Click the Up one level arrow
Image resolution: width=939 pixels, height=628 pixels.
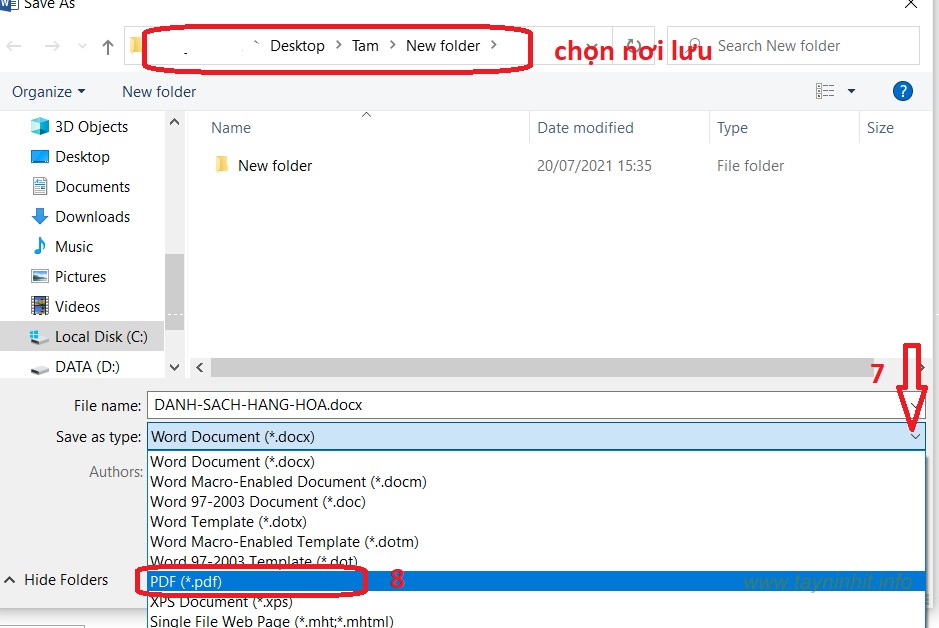[x=108, y=46]
